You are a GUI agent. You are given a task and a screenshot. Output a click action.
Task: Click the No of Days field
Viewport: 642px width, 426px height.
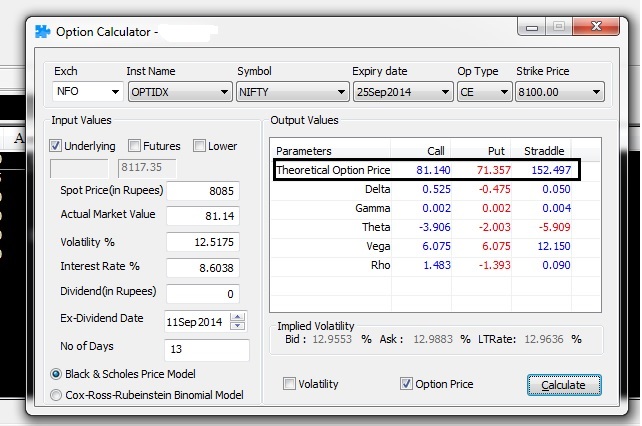click(x=207, y=349)
